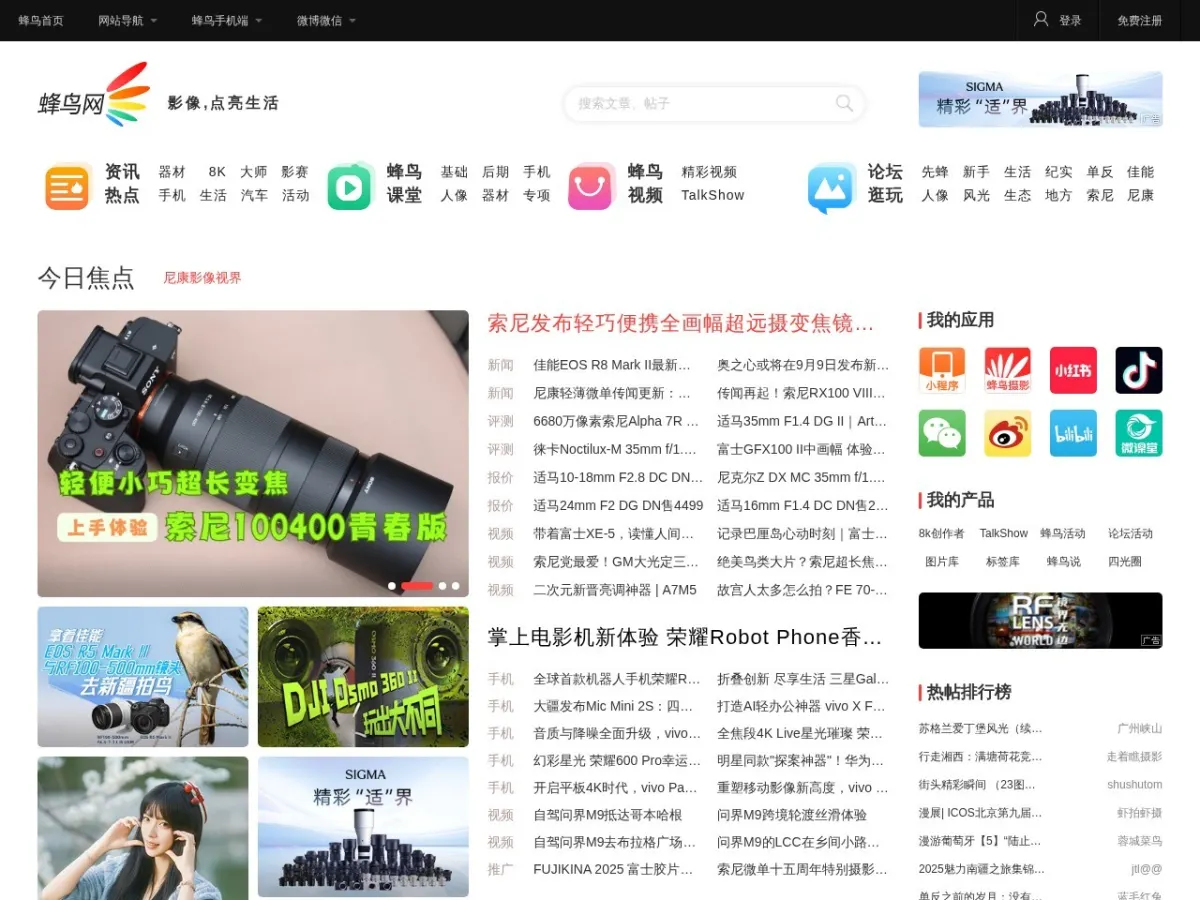Select the first carousel dot
The height and width of the screenshot is (900, 1200).
(392, 586)
